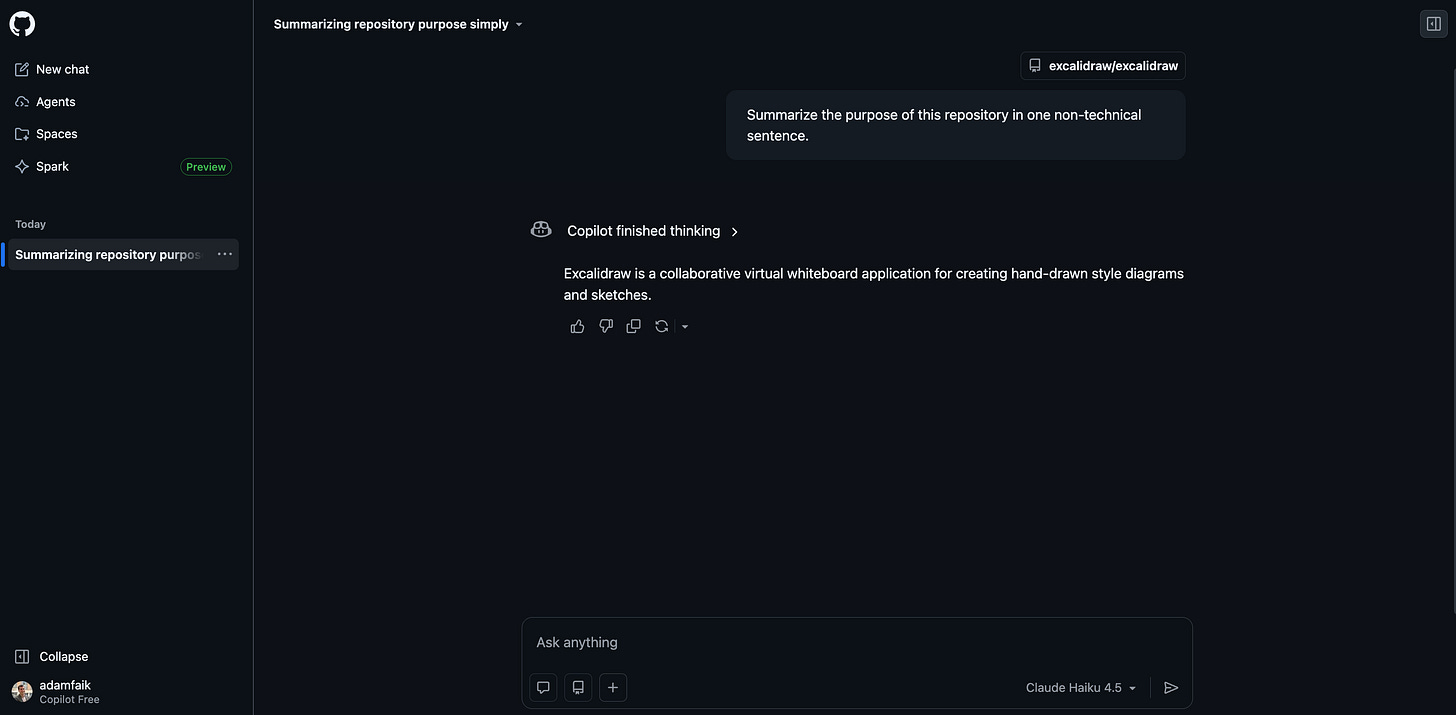Attach a repository using the book icon
Screen dimensions: 1456x715
pos(577,687)
